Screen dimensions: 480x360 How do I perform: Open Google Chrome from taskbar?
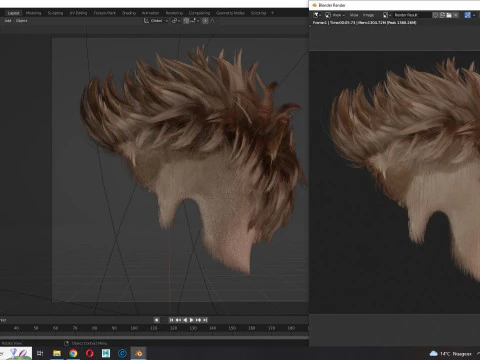point(73,353)
